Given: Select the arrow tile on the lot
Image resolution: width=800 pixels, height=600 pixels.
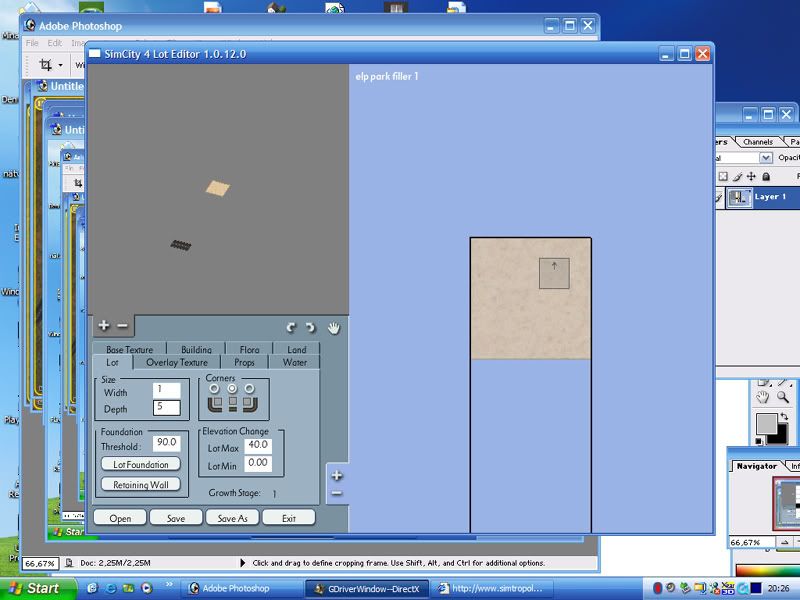Looking at the screenshot, I should (554, 273).
